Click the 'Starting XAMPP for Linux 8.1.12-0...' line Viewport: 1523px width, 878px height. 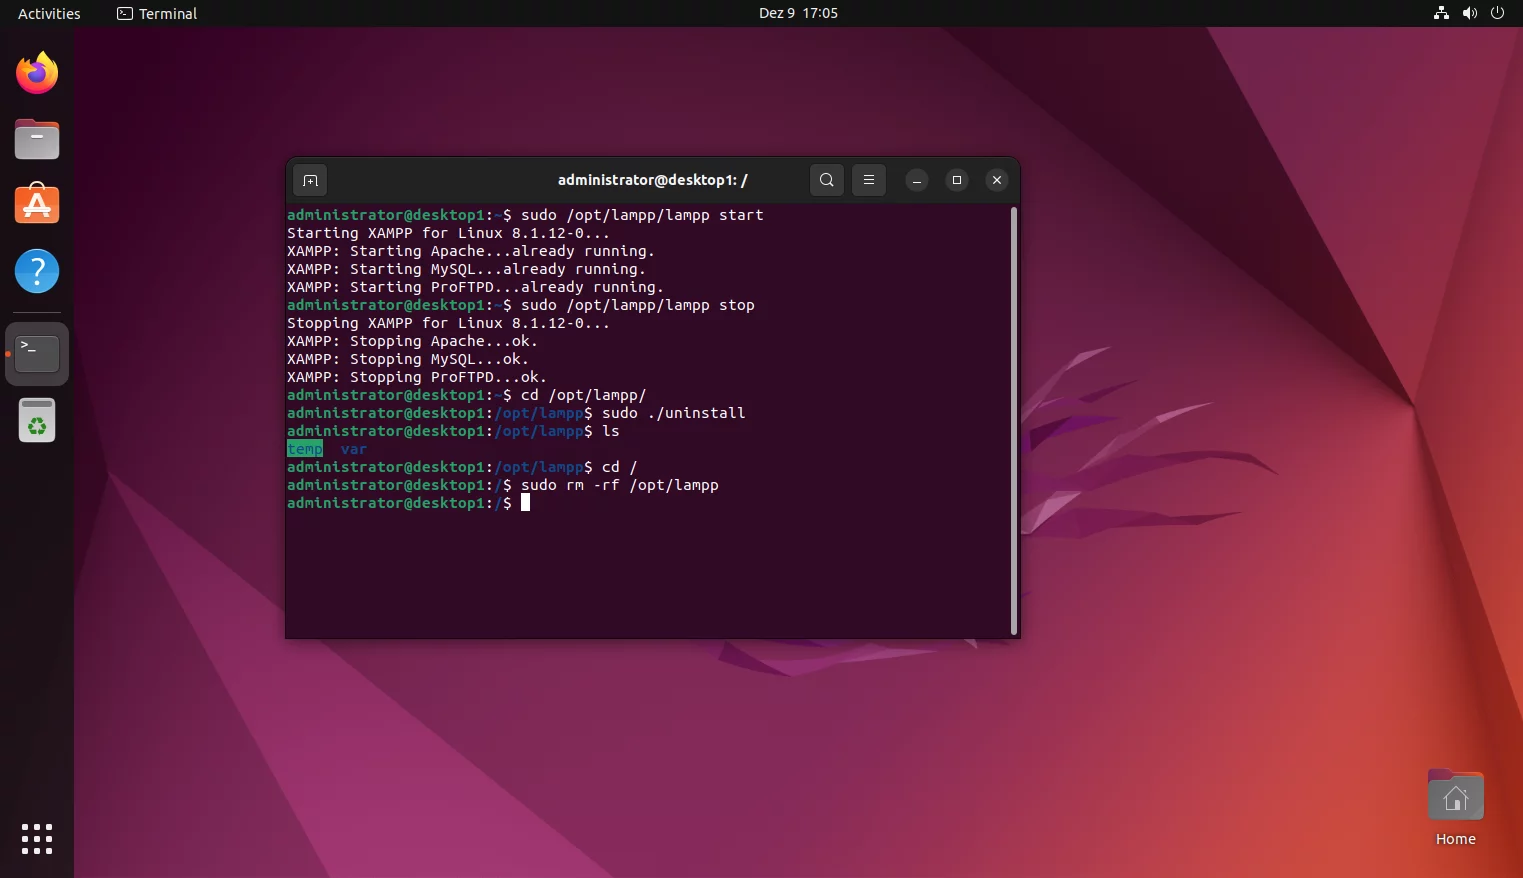[x=448, y=233]
